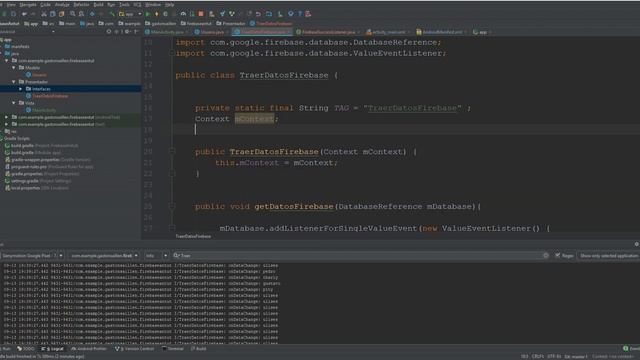Switch to Usuario.java editor tab

[x=211, y=32]
